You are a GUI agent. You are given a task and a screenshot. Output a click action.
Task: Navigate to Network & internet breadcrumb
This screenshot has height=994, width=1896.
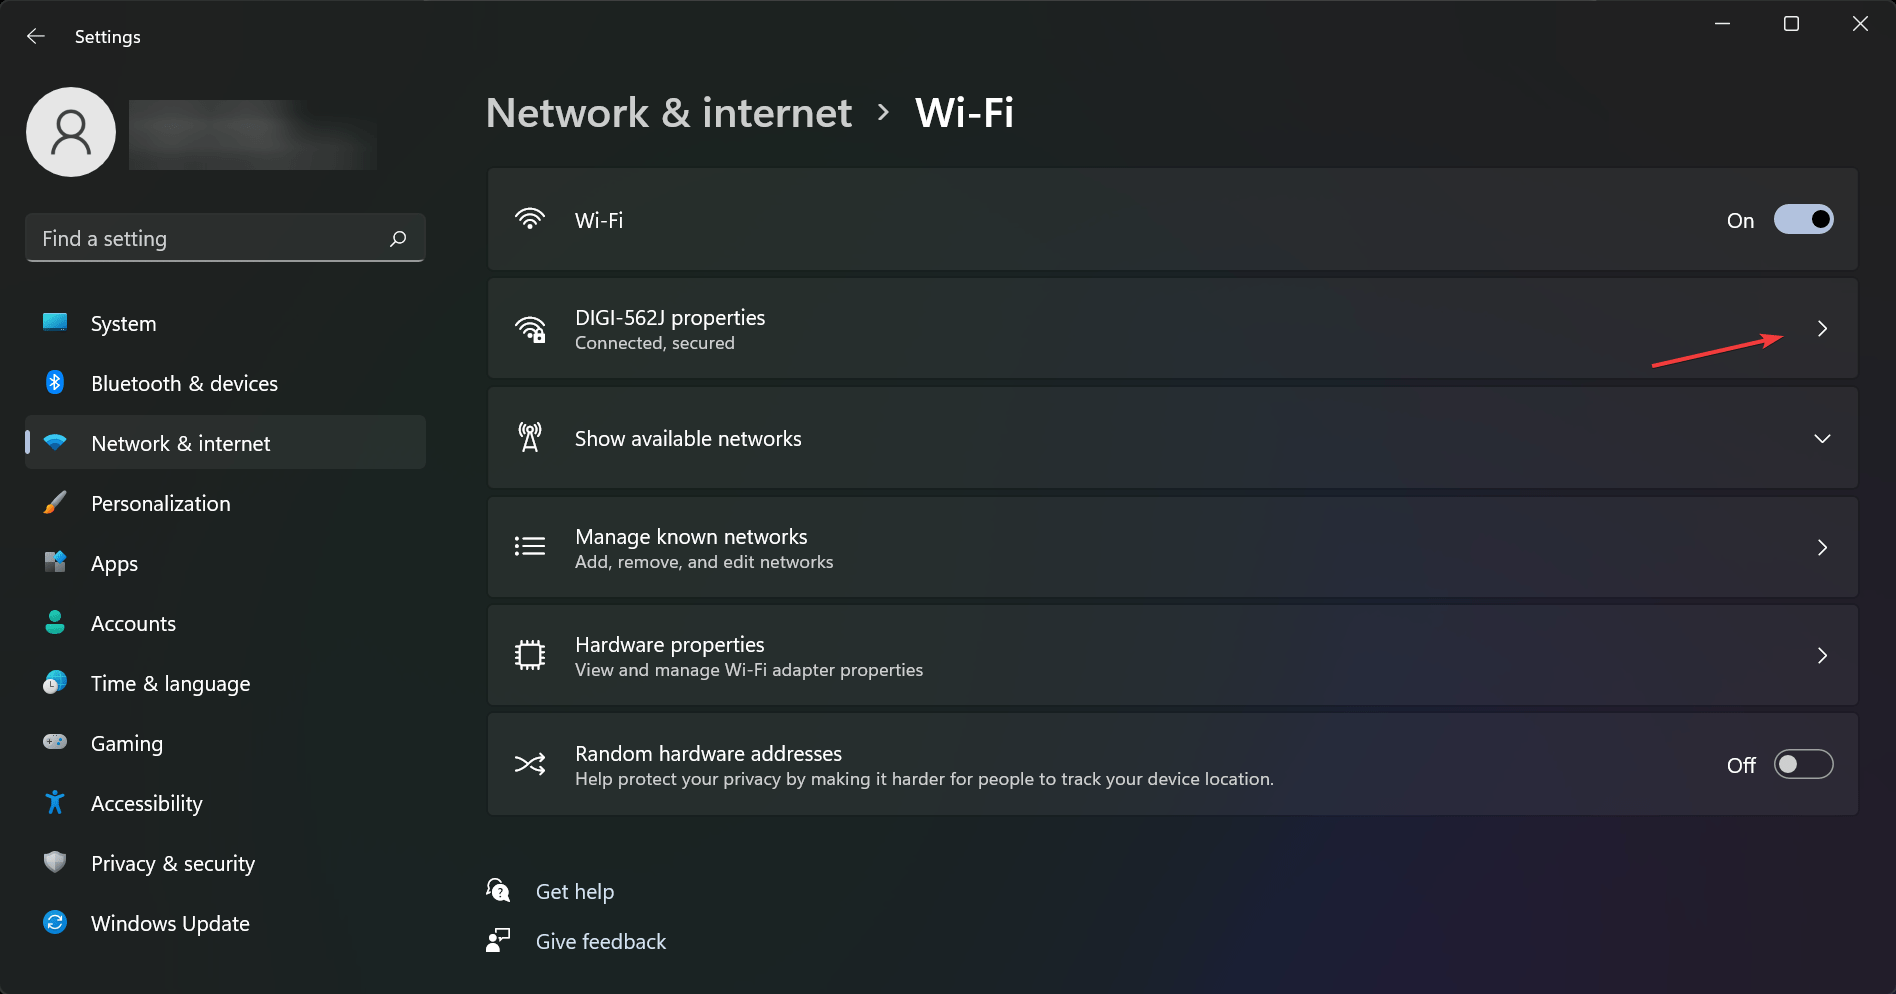(668, 113)
